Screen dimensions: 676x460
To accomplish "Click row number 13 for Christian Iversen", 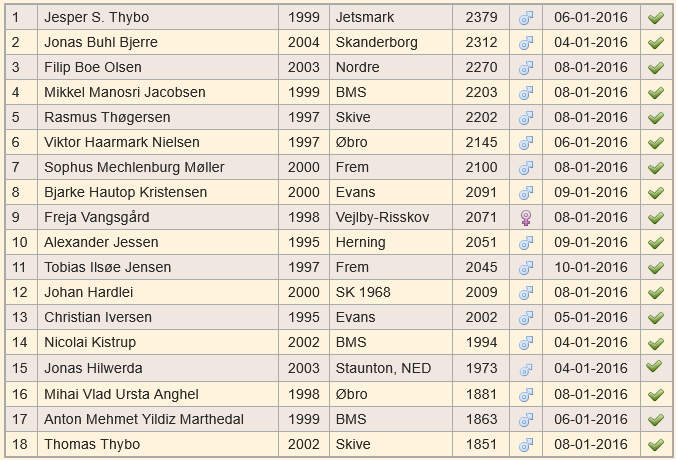I will click(20, 317).
